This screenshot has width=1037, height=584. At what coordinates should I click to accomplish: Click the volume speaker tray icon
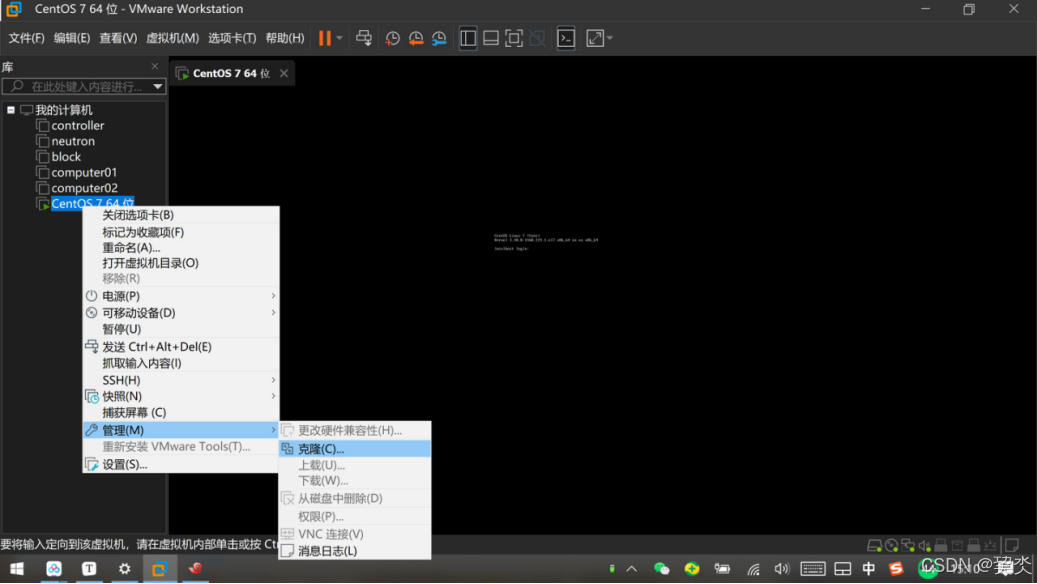[782, 569]
